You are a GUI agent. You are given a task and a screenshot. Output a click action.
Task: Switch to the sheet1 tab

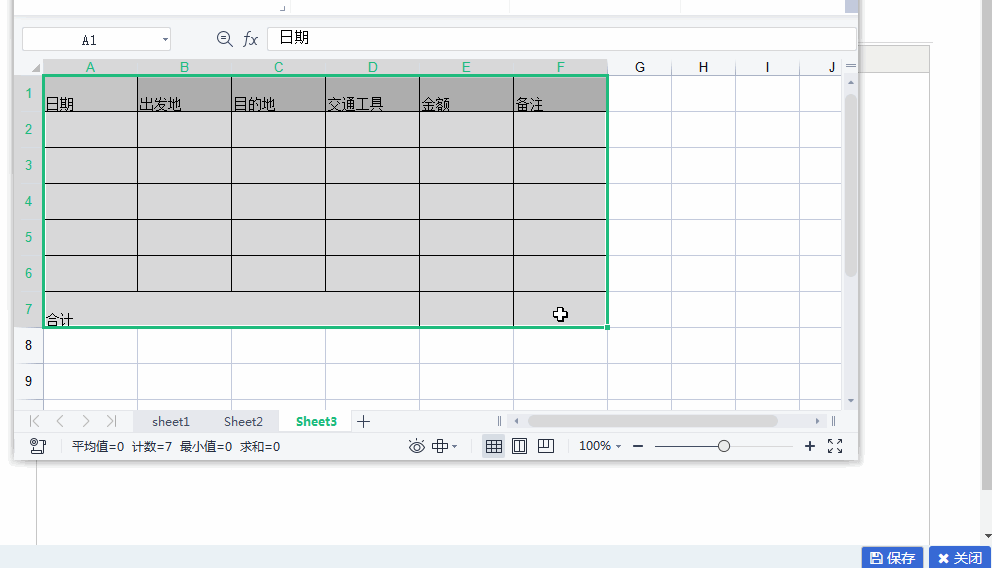pos(170,421)
